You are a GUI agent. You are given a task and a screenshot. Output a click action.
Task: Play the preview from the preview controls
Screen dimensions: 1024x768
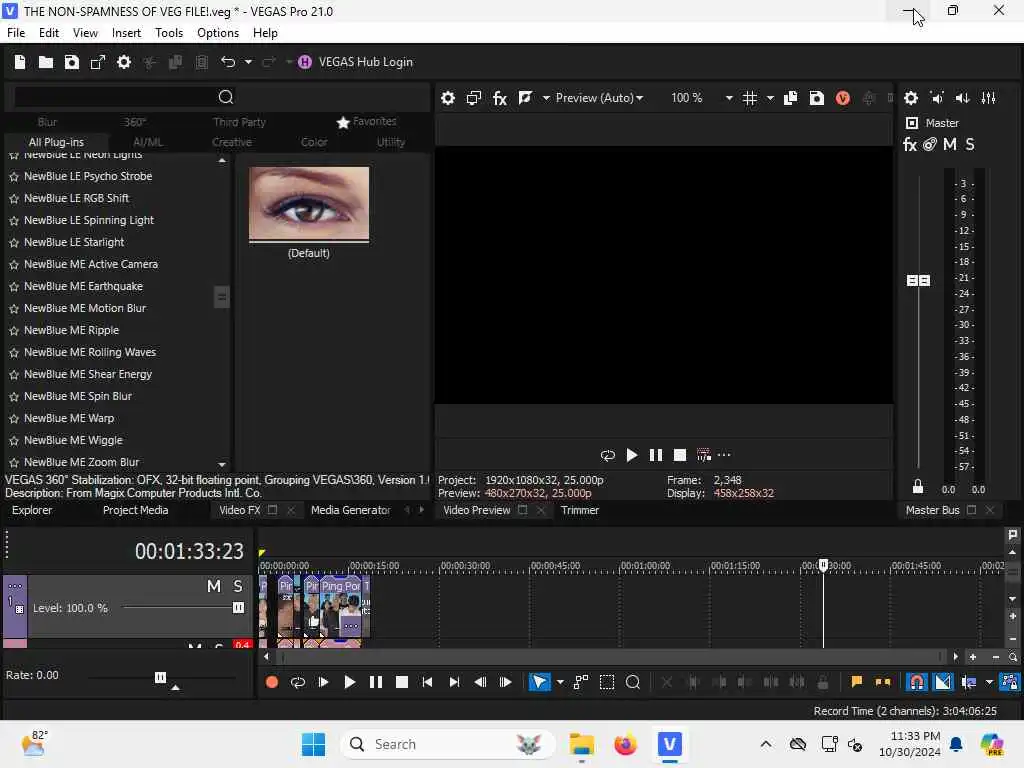[x=632, y=455]
